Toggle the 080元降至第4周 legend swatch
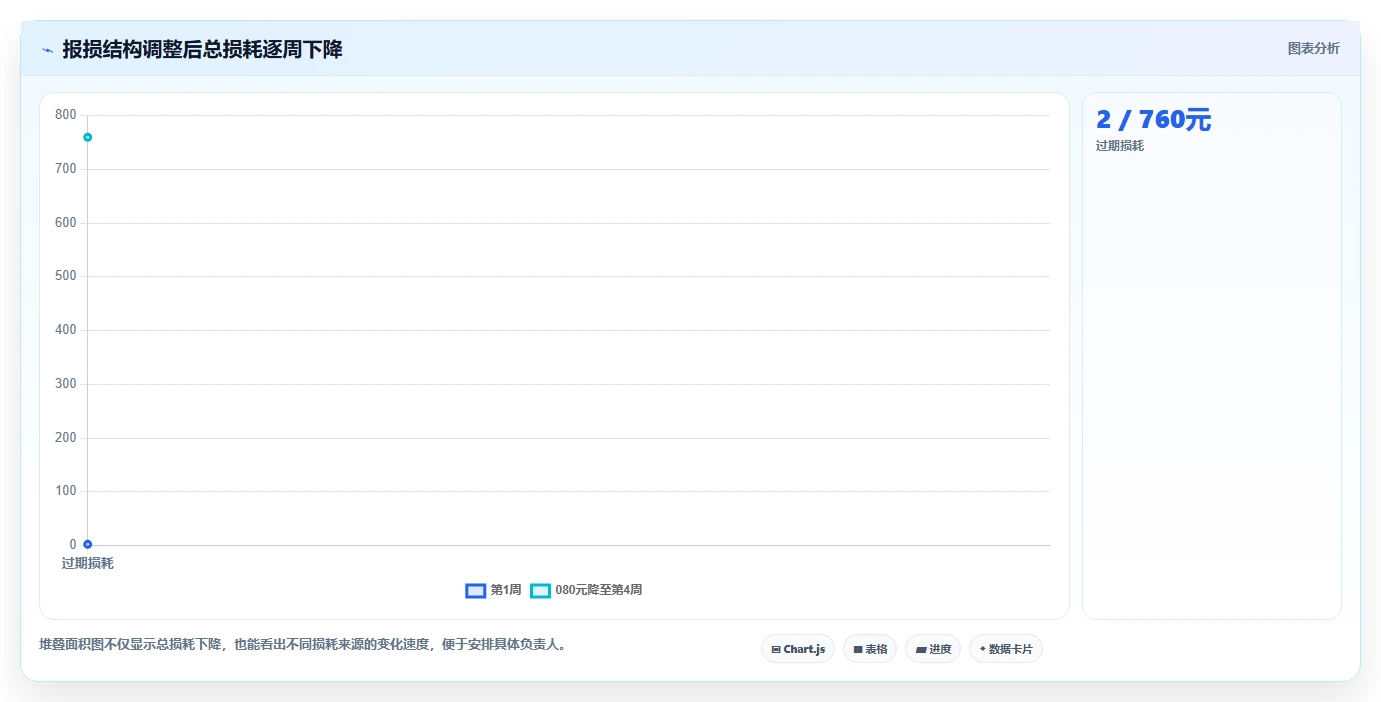This screenshot has width=1381, height=702. click(x=541, y=590)
